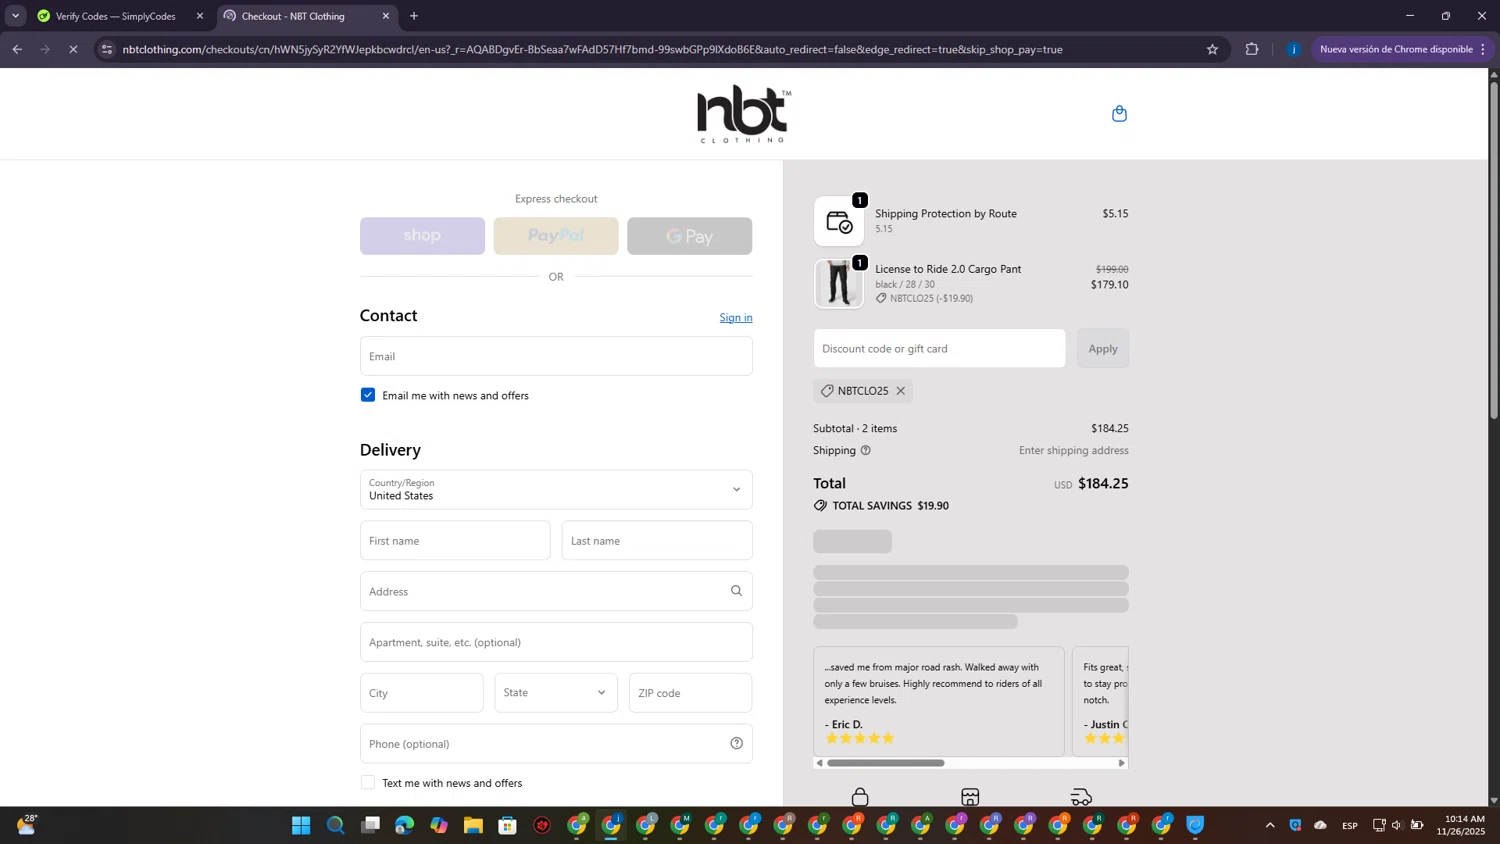1500x844 pixels.
Task: Click the TOTAL SAVINGS $19.90 text
Action: 890,506
